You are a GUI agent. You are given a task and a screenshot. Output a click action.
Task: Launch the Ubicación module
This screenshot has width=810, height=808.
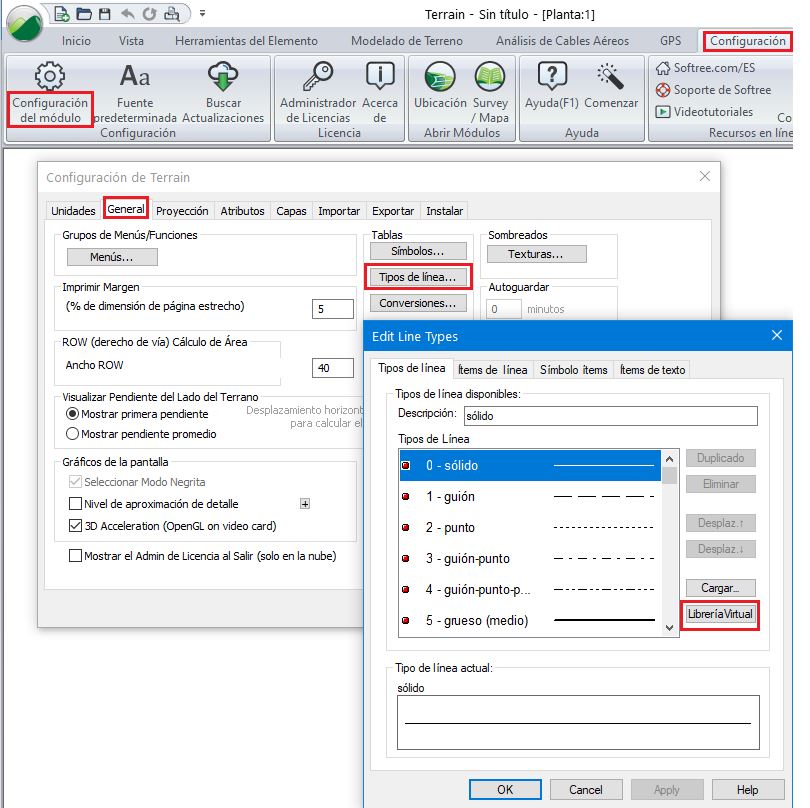[x=440, y=76]
